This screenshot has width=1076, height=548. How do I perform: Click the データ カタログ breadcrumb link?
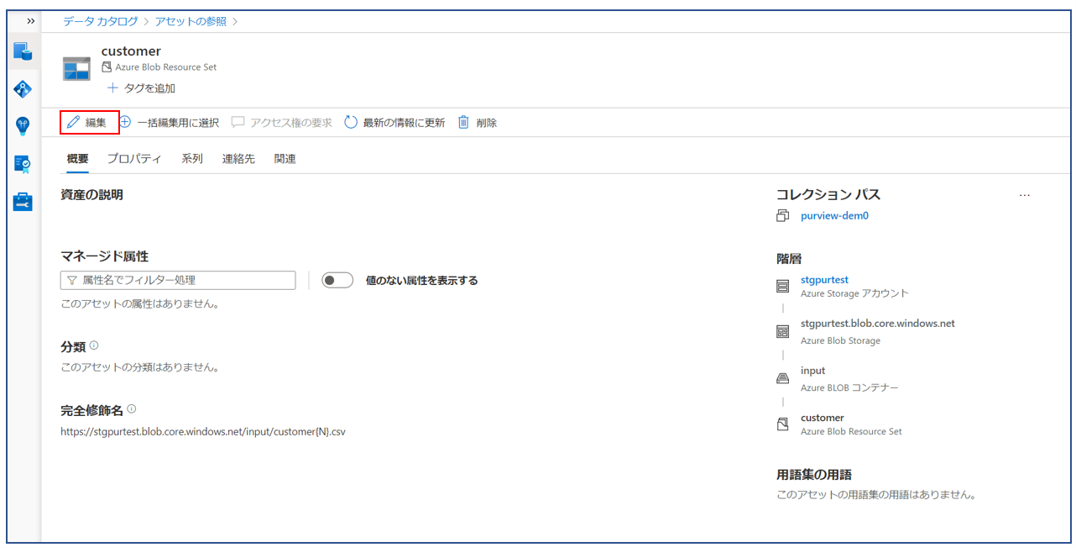tap(101, 21)
